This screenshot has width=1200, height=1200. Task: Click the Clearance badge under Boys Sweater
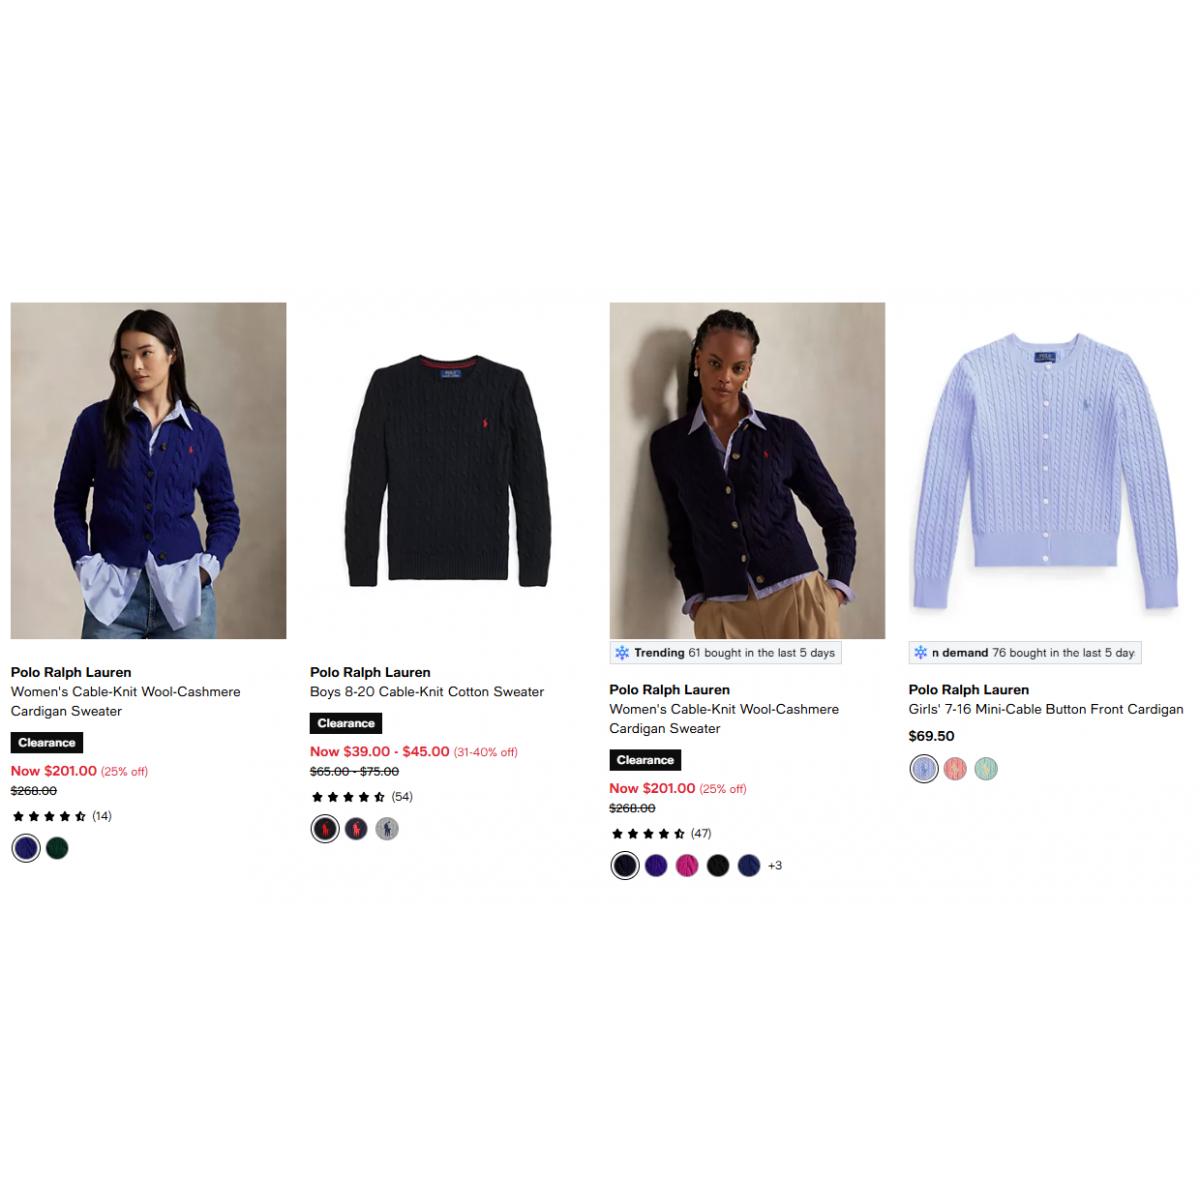(346, 723)
